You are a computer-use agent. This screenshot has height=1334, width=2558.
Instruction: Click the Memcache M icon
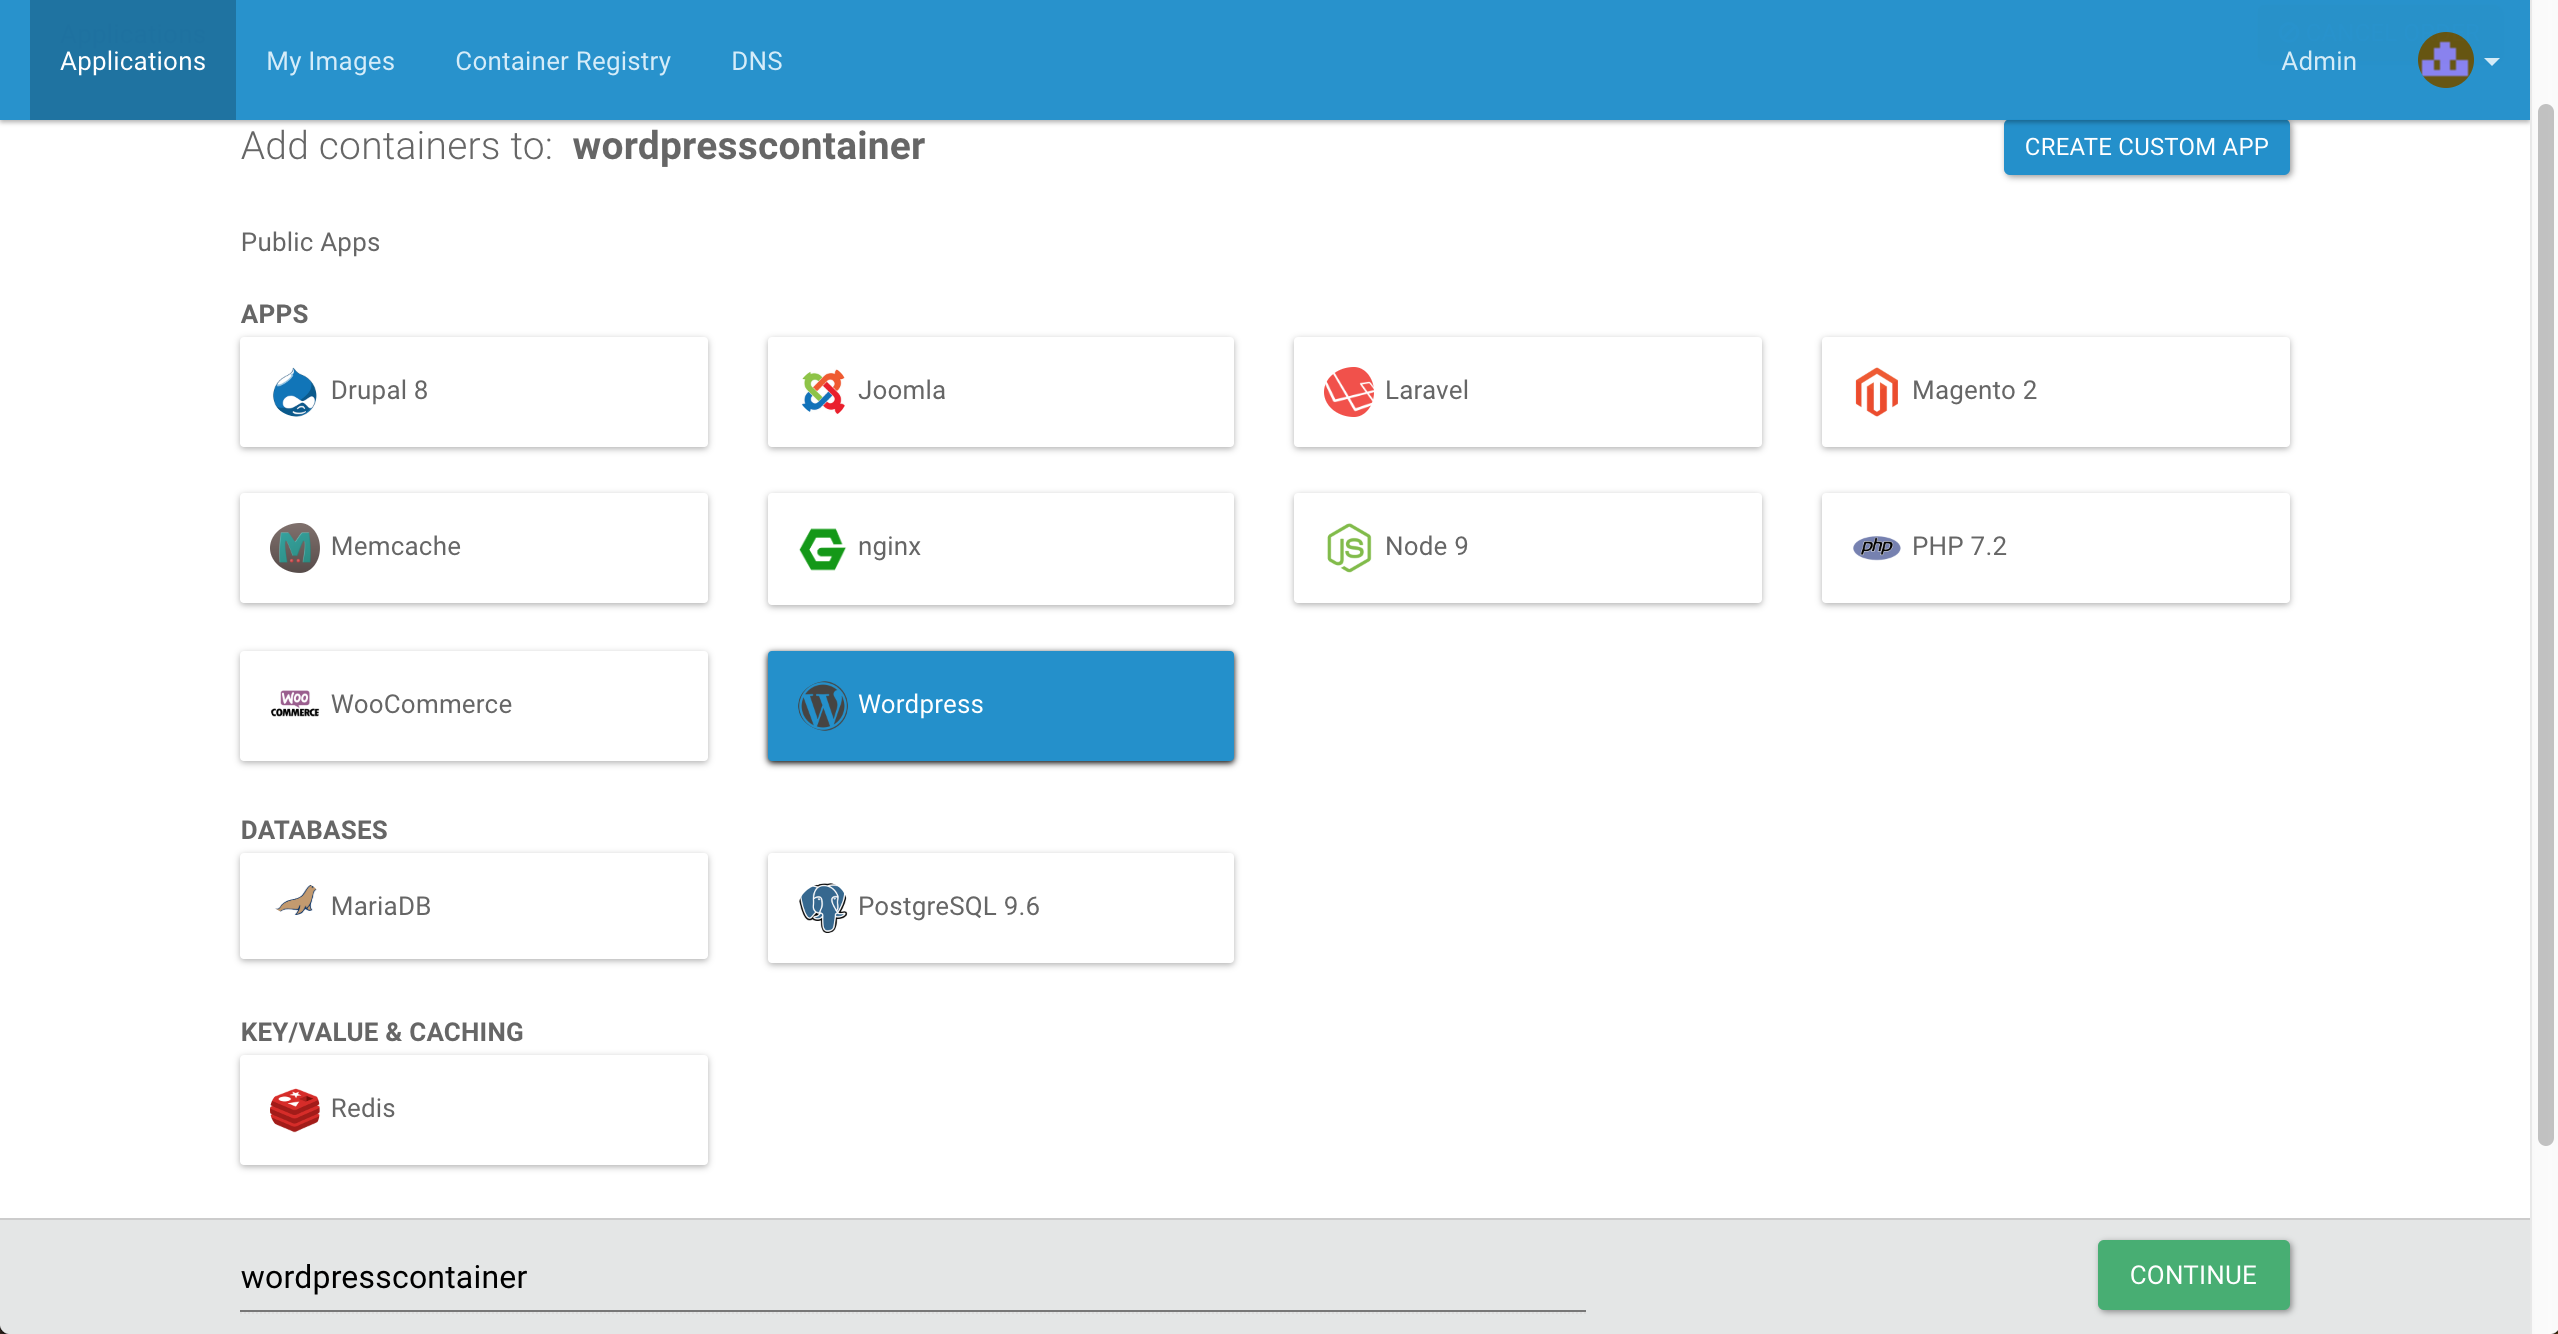click(x=295, y=548)
